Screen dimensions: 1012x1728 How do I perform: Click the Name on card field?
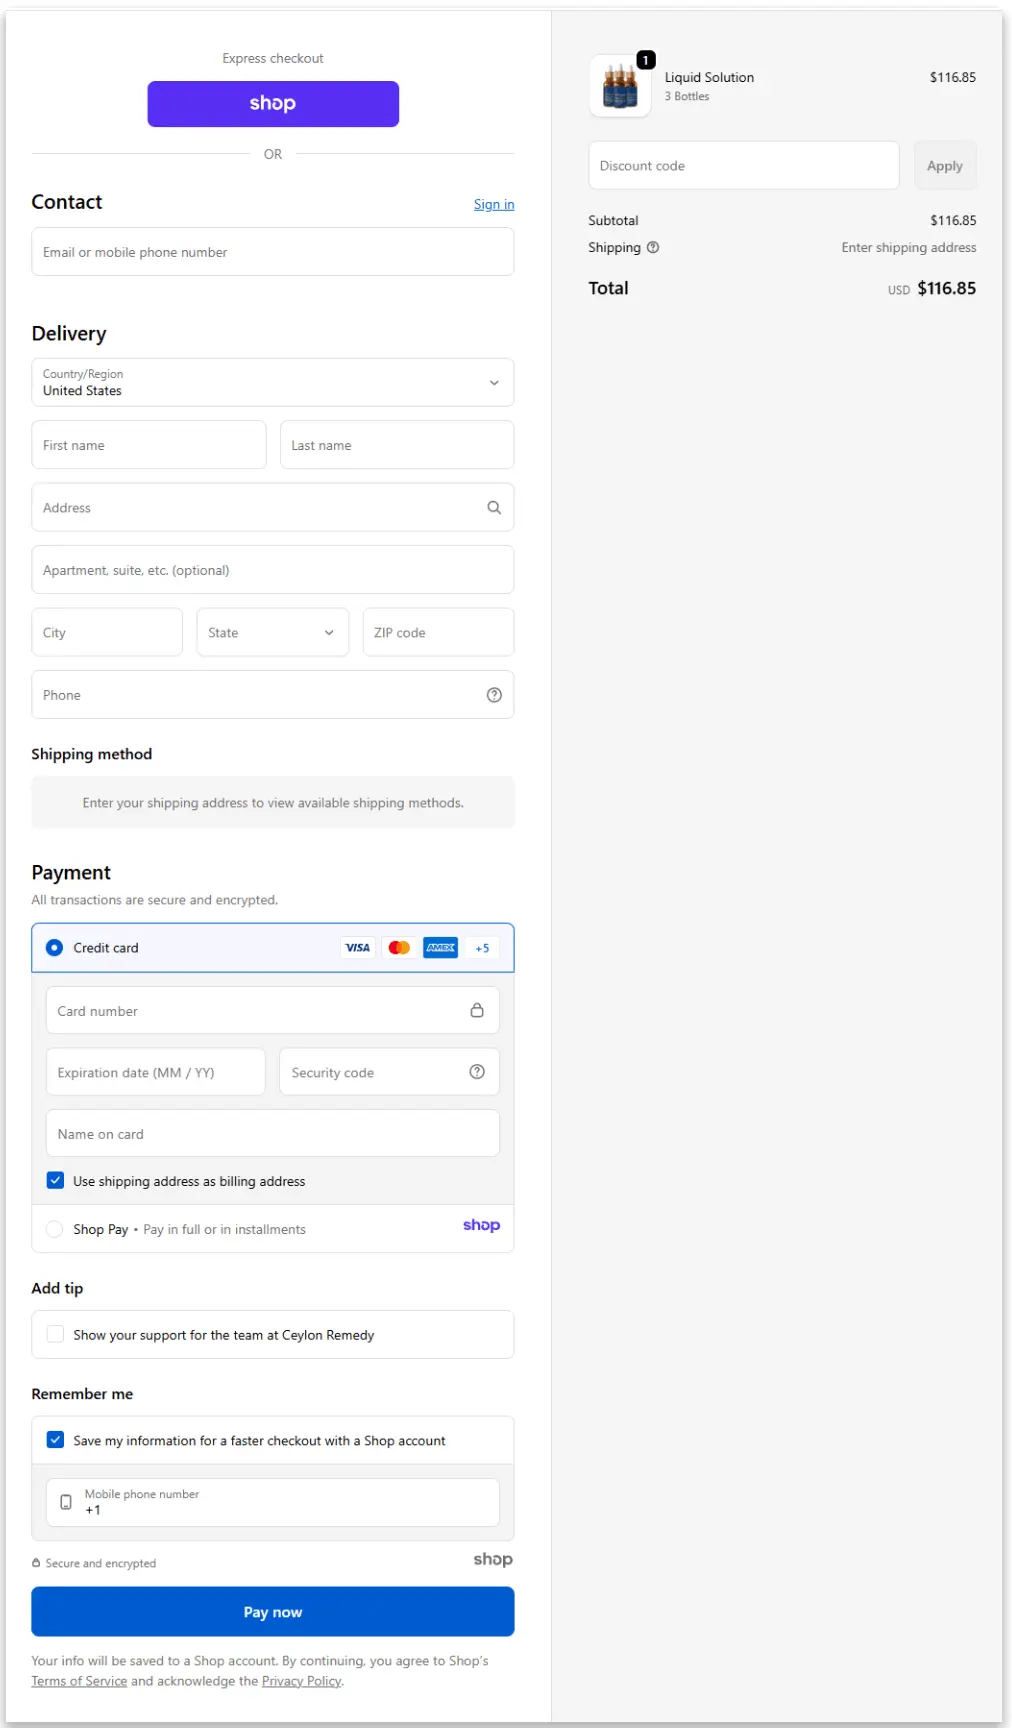point(273,1134)
